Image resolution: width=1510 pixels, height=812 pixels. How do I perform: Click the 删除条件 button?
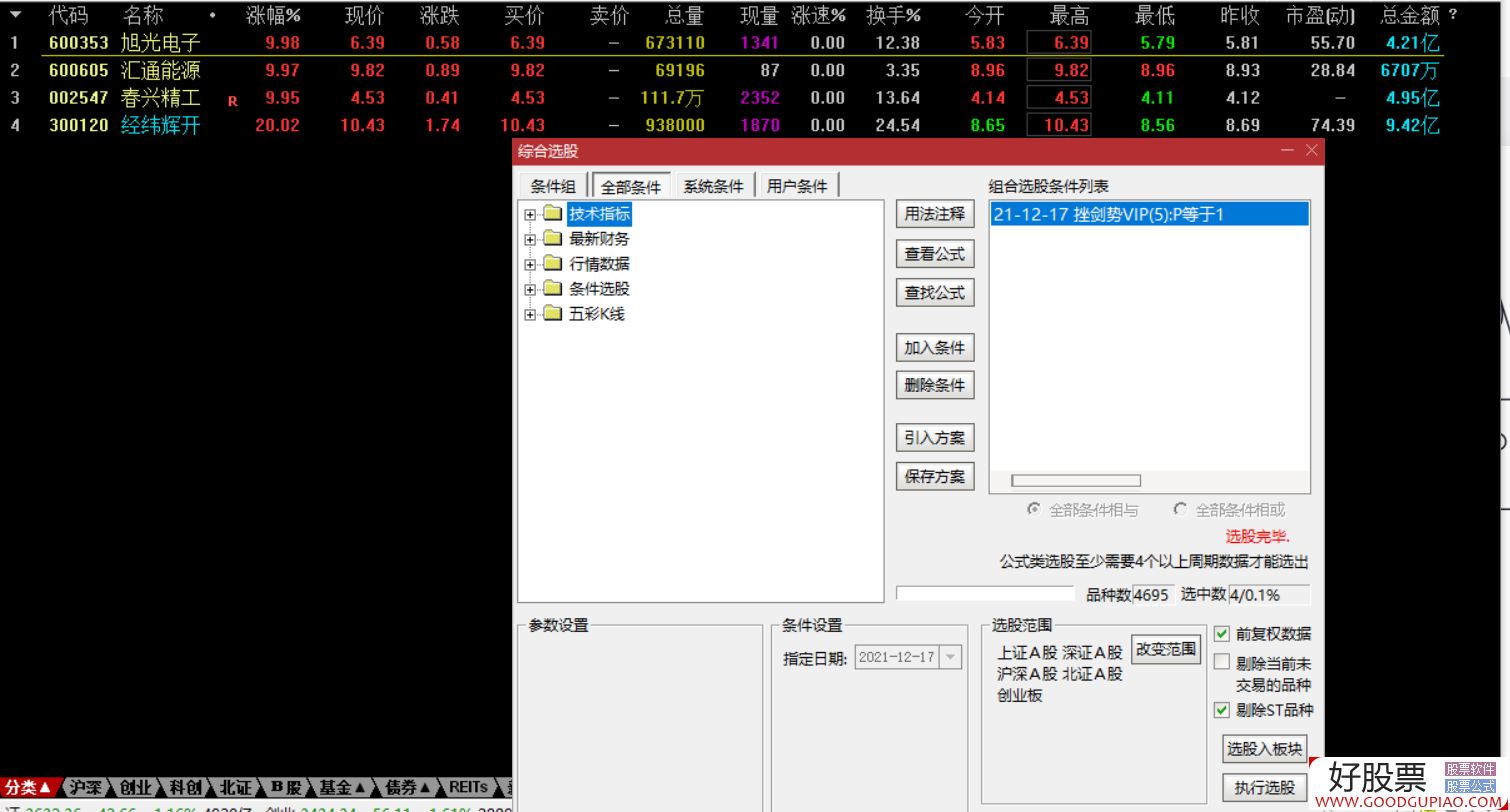click(x=935, y=386)
